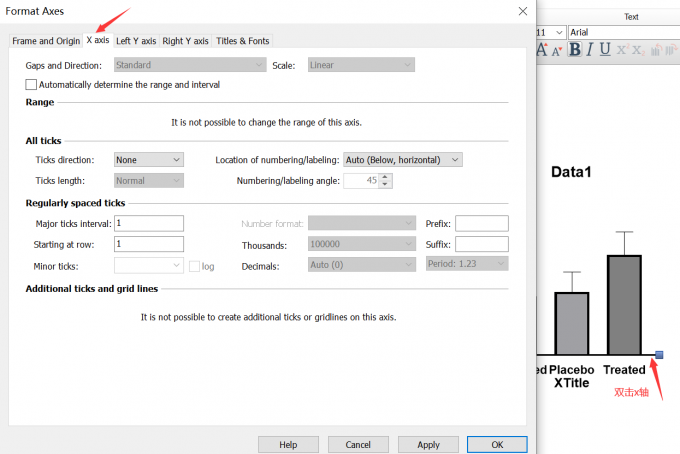
Task: Open the font size dropdown showing 11
Action: pyautogui.click(x=559, y=33)
